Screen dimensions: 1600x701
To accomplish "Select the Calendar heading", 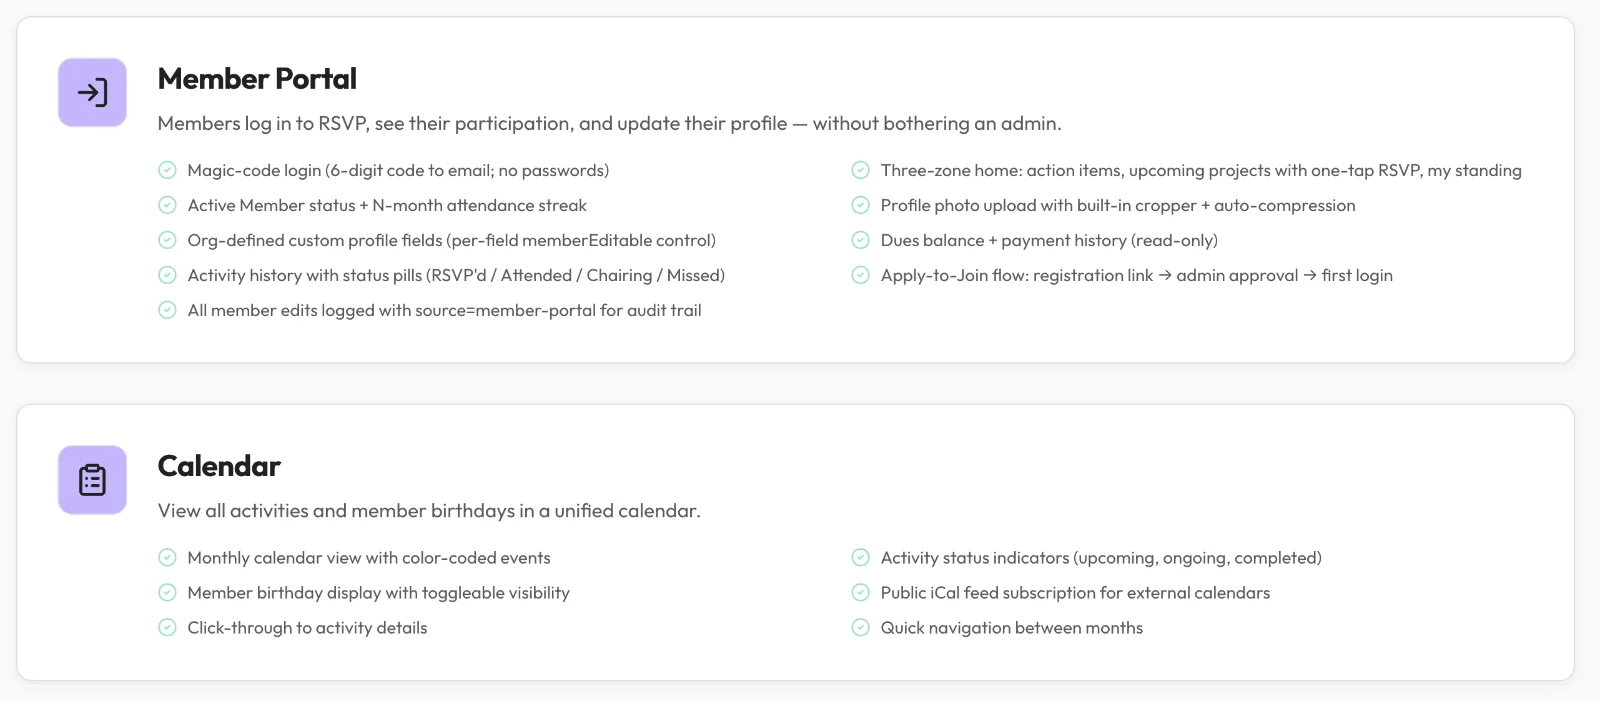I will click(219, 466).
